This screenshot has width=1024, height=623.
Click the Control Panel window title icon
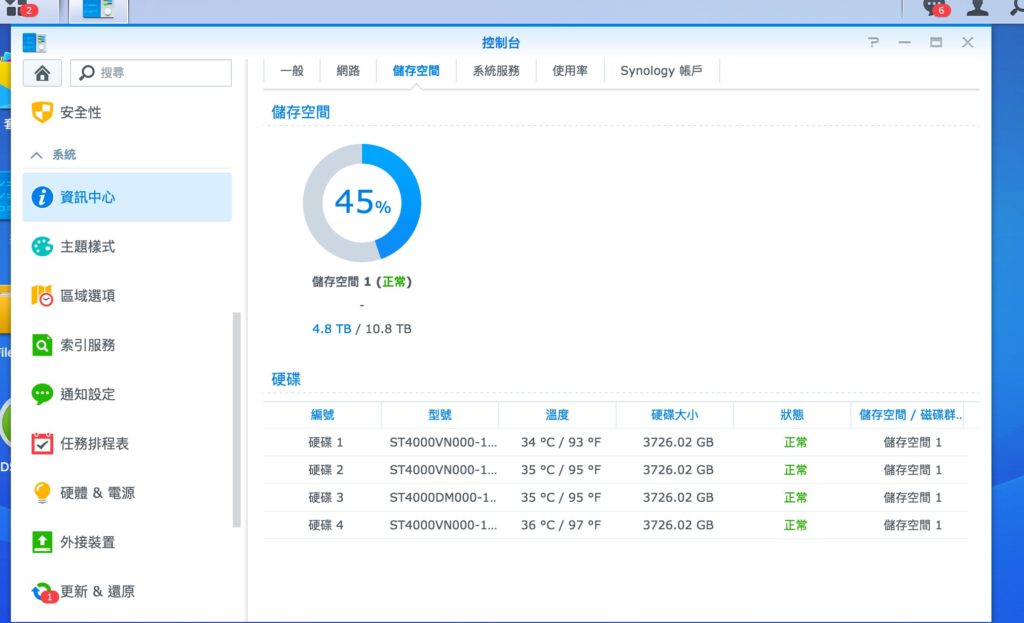pos(34,43)
